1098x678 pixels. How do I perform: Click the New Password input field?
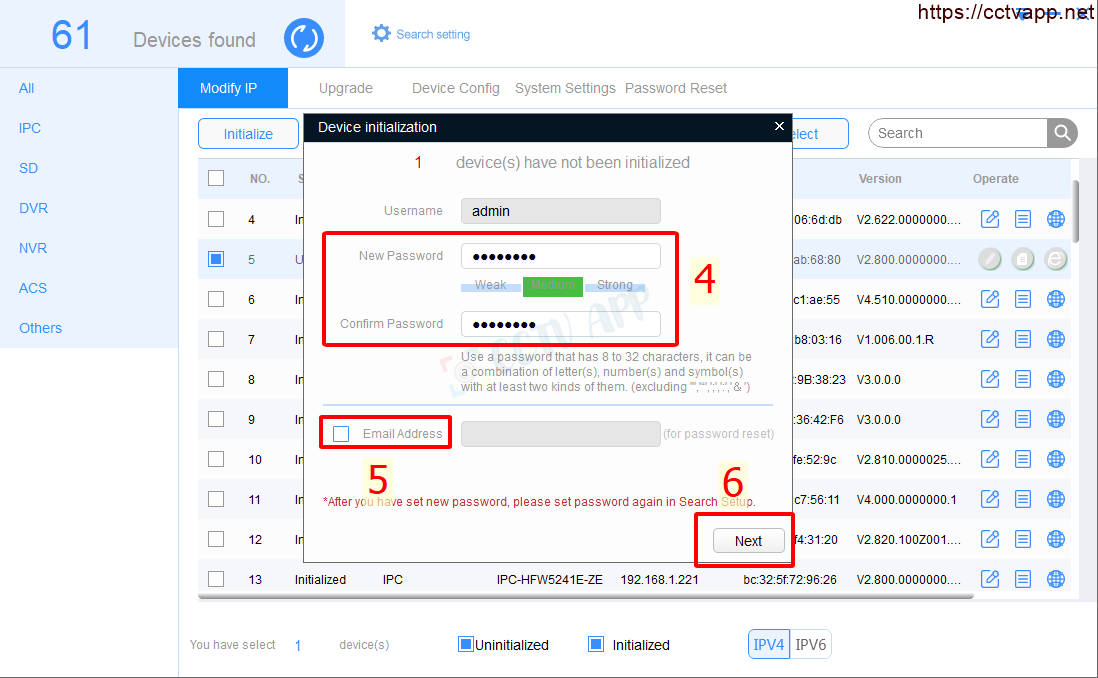point(560,256)
